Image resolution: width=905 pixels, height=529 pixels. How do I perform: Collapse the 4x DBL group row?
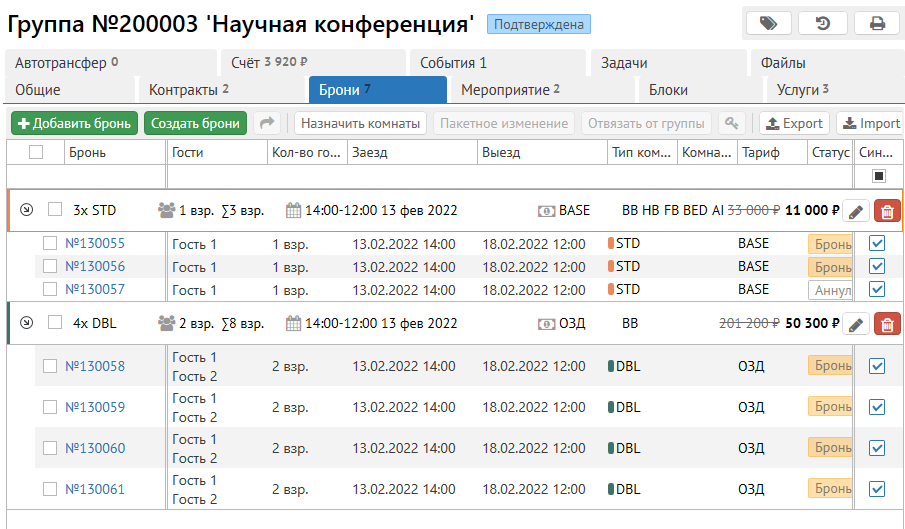point(26,323)
